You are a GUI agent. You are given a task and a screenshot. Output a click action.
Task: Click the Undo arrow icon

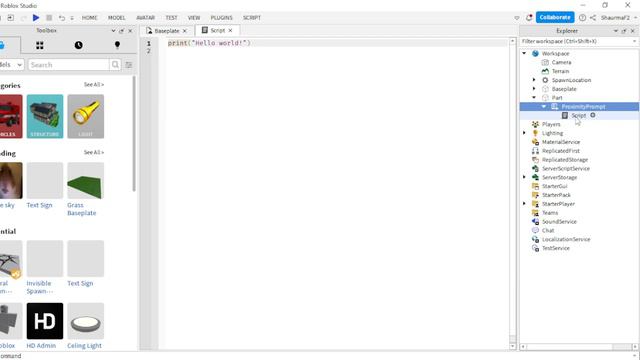[x=62, y=18]
